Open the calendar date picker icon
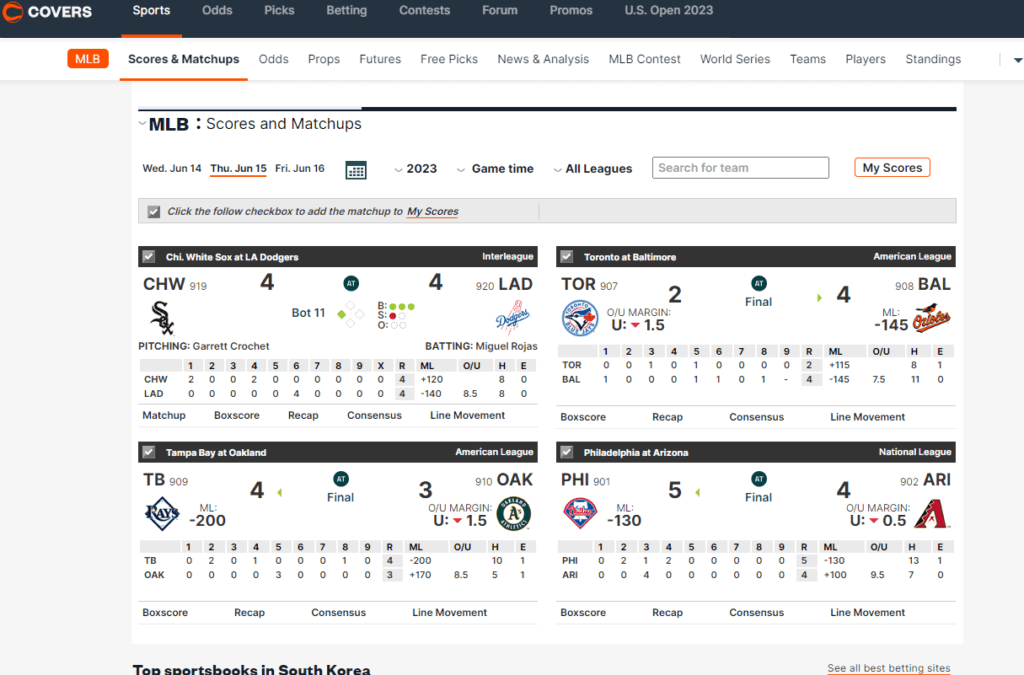Screen dimensions: 1024x675 (356, 170)
